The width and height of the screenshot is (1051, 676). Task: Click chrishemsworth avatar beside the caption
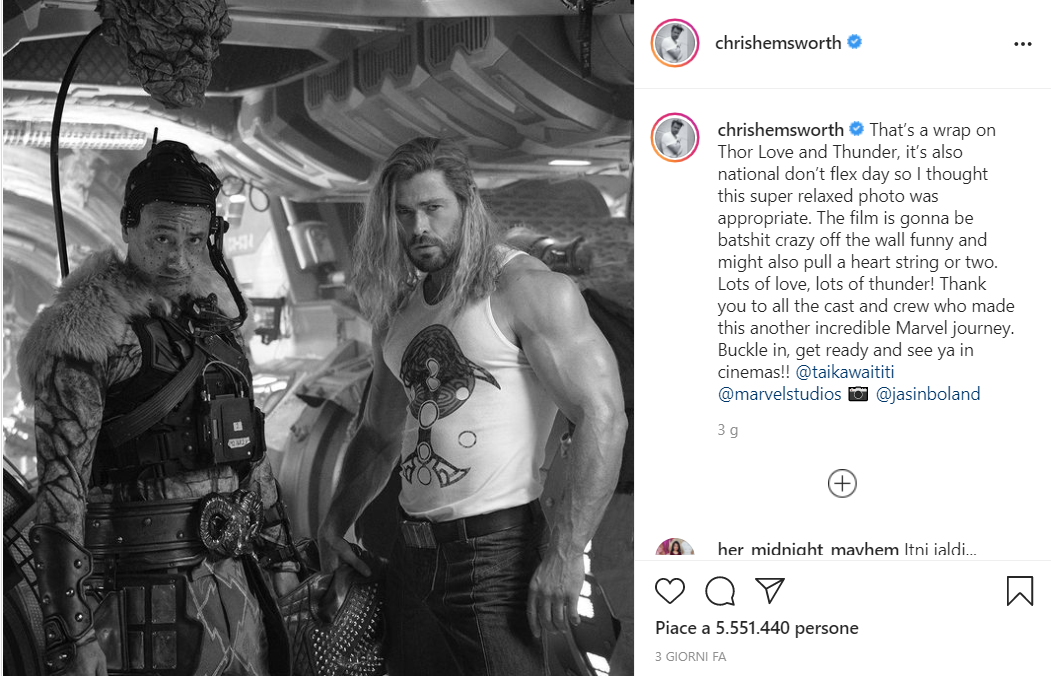click(675, 137)
